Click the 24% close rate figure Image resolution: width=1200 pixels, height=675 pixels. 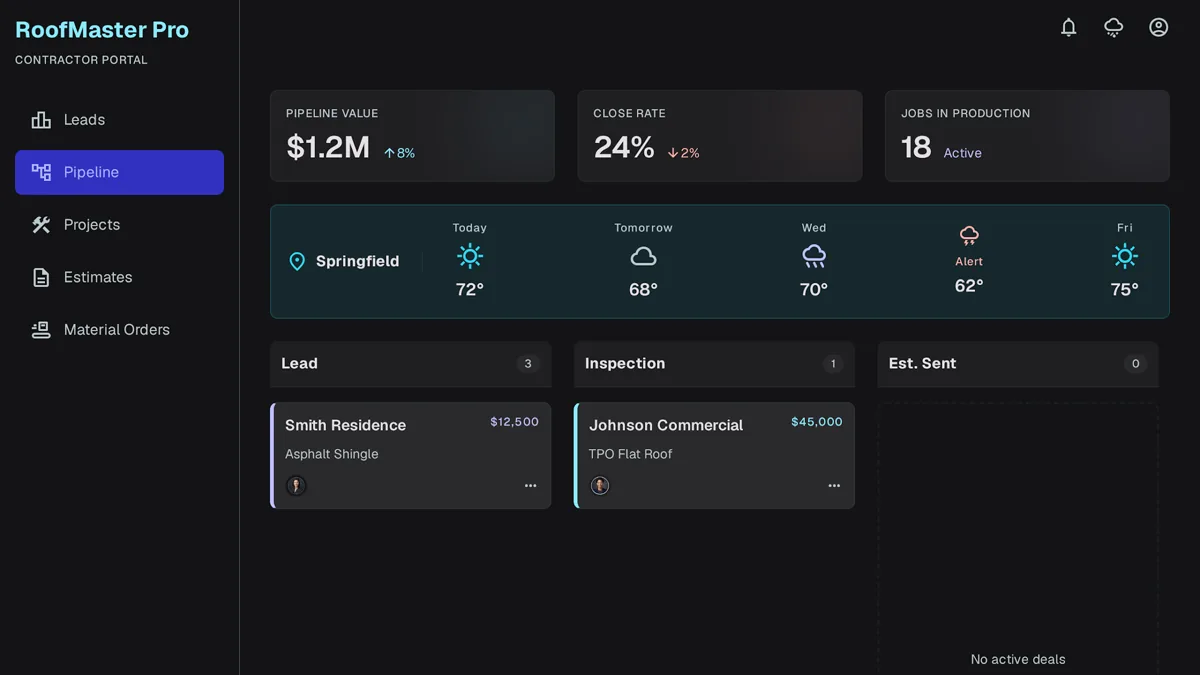624,147
